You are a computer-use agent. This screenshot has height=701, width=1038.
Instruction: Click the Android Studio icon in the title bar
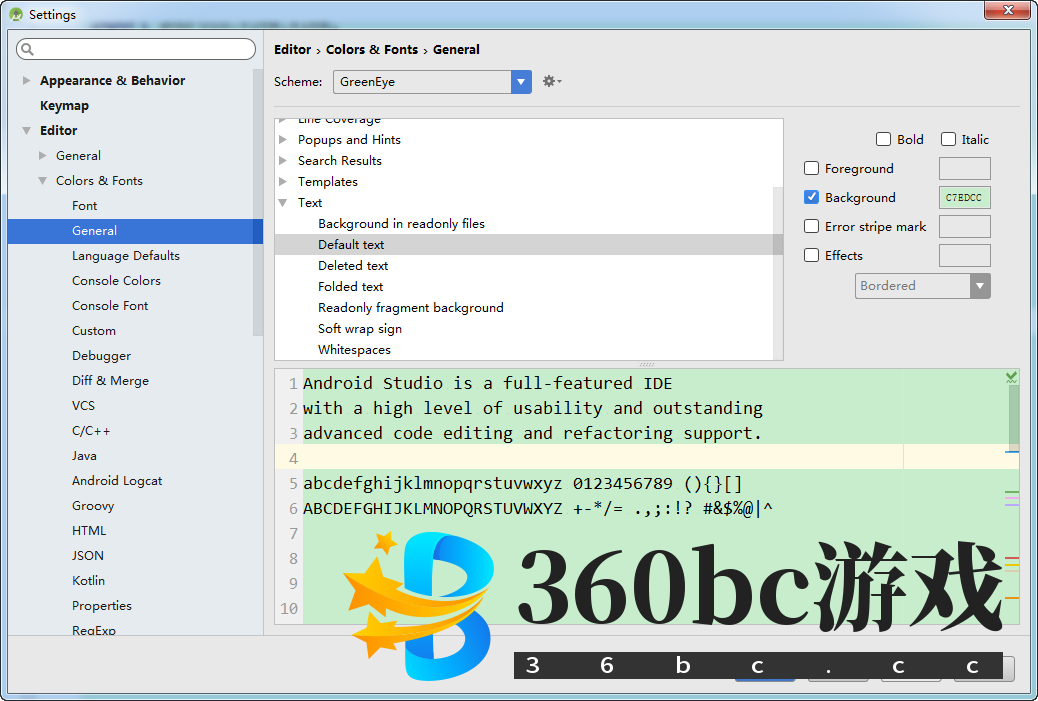click(x=16, y=14)
